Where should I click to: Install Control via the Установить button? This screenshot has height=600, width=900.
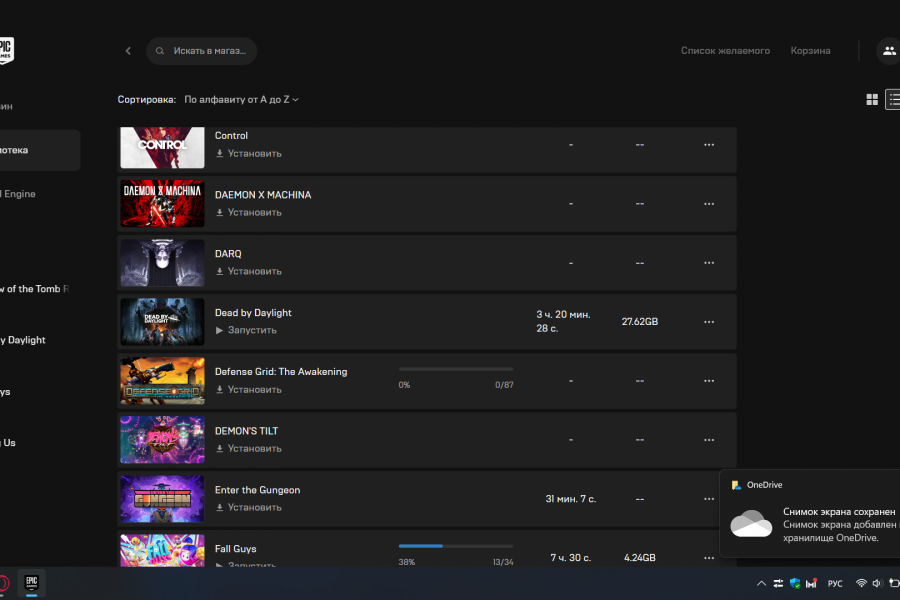pyautogui.click(x=249, y=153)
